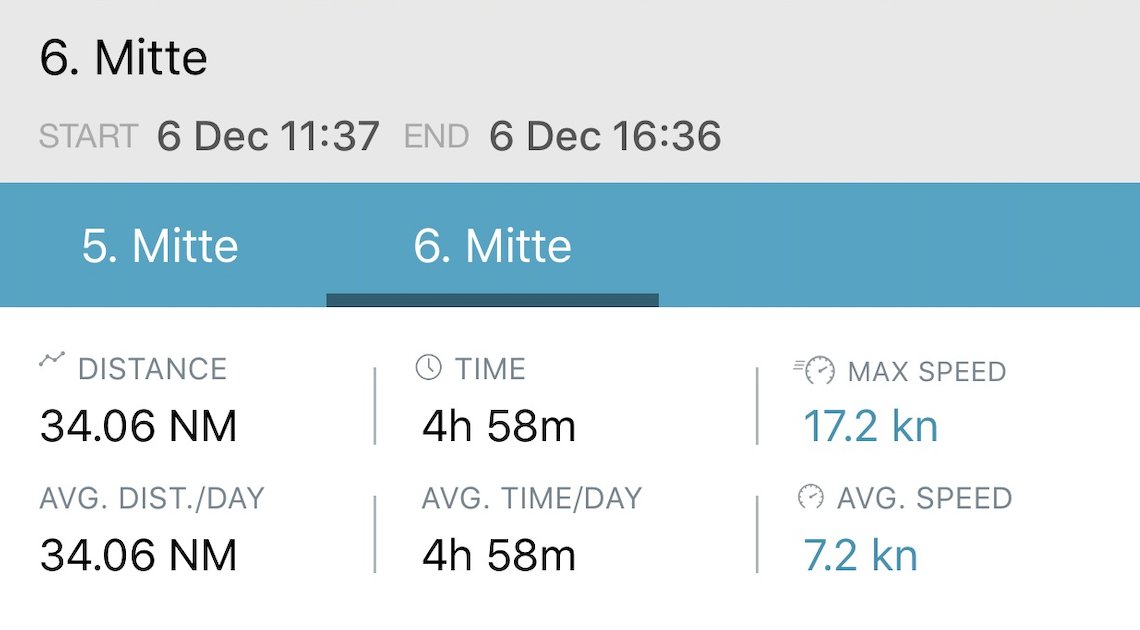Click the AVG. SPEED label

(924, 498)
